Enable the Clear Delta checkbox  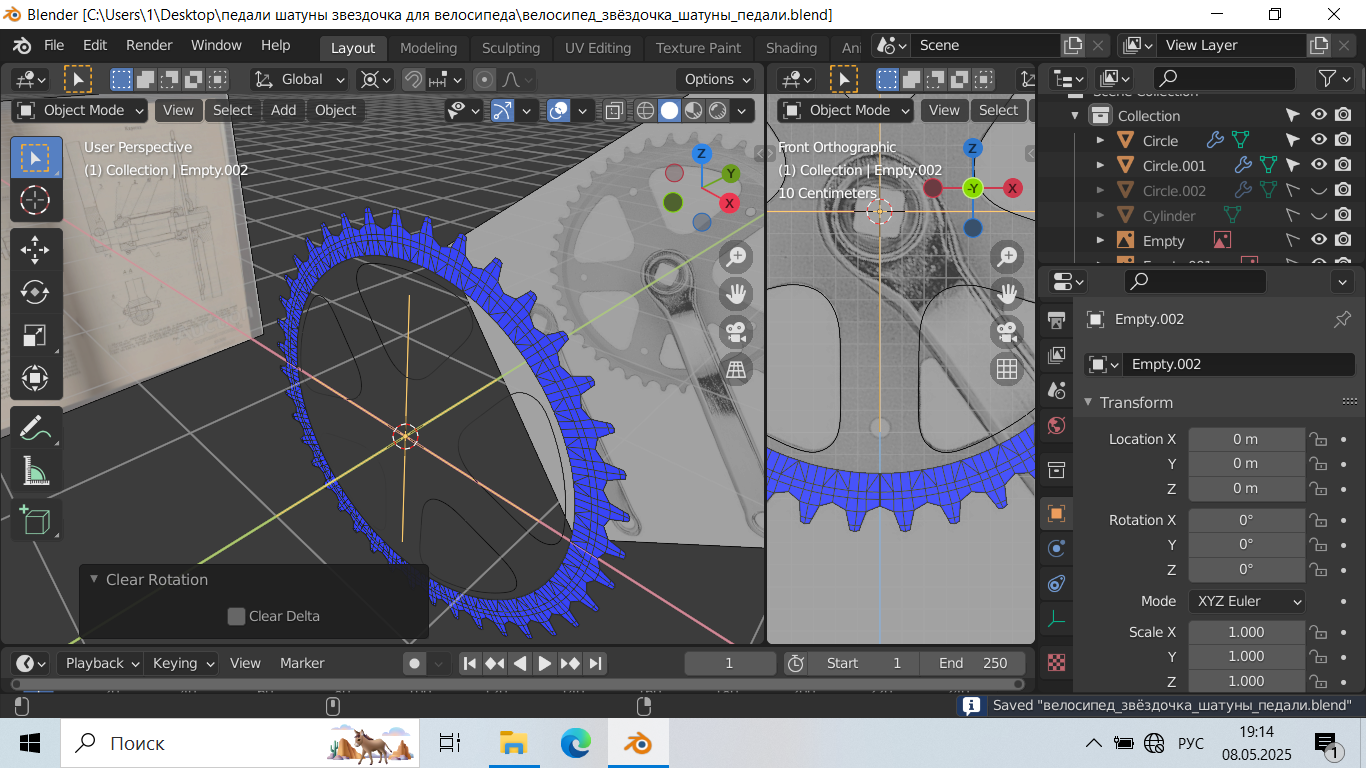pyautogui.click(x=237, y=616)
